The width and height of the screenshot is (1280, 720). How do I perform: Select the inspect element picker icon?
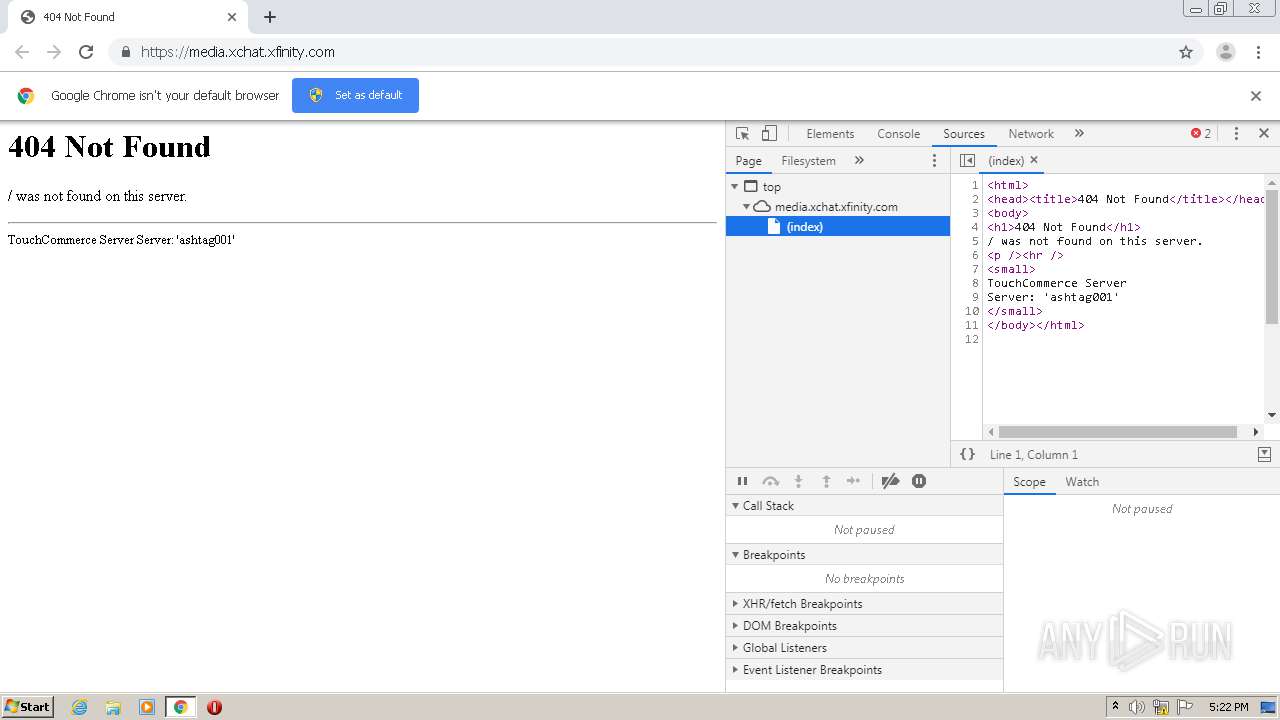click(742, 133)
